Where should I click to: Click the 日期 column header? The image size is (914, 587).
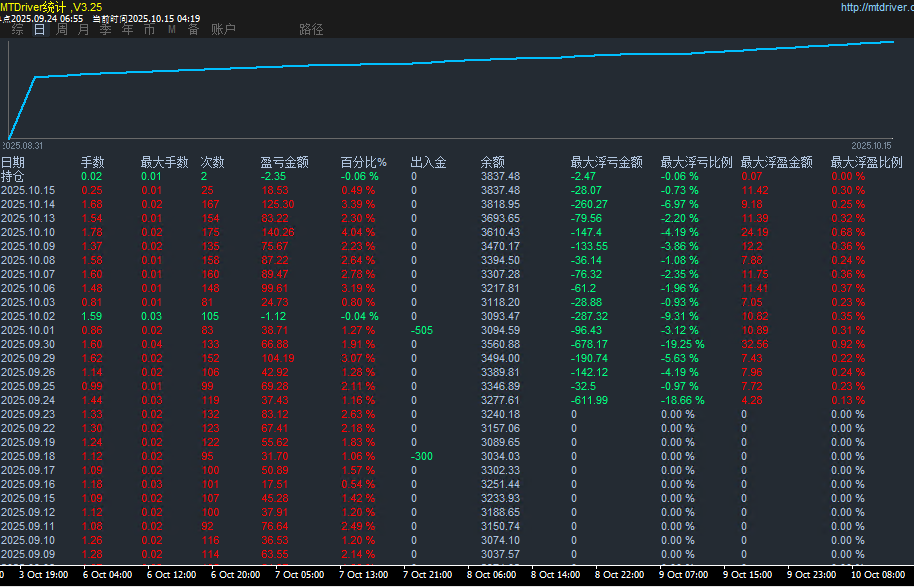(x=13, y=162)
